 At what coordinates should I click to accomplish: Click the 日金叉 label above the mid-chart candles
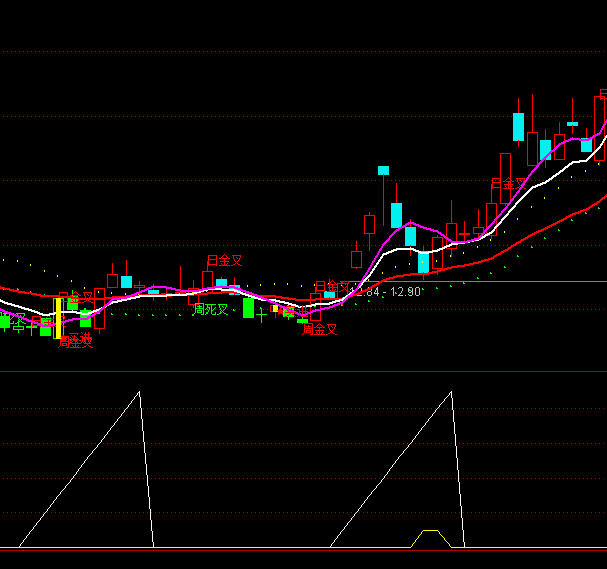[225, 260]
